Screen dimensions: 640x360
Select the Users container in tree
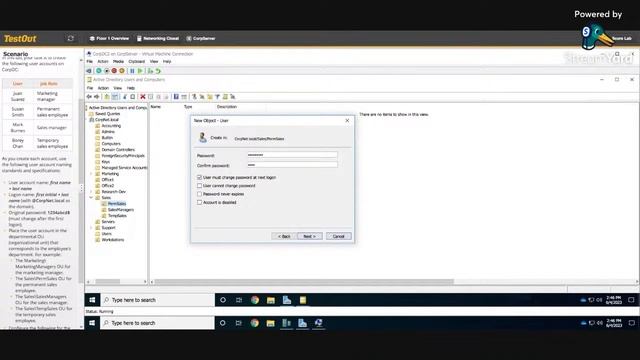click(x=107, y=234)
